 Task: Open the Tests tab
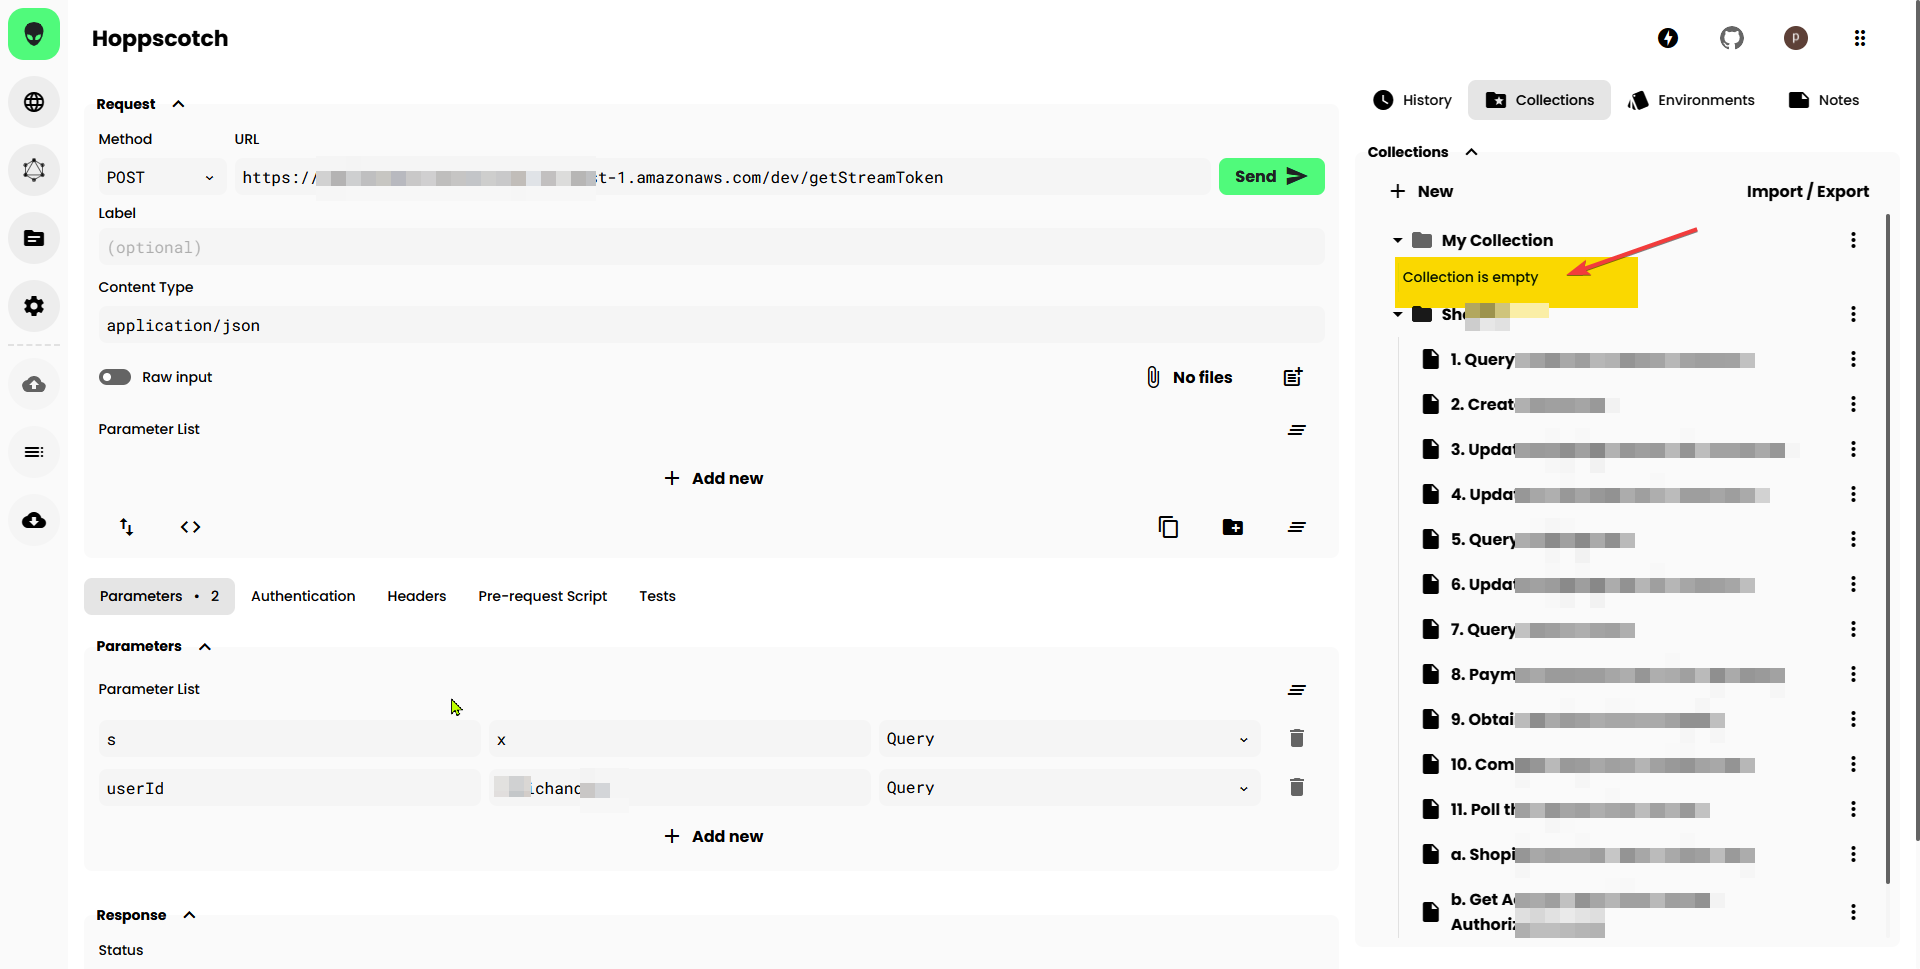click(x=658, y=596)
